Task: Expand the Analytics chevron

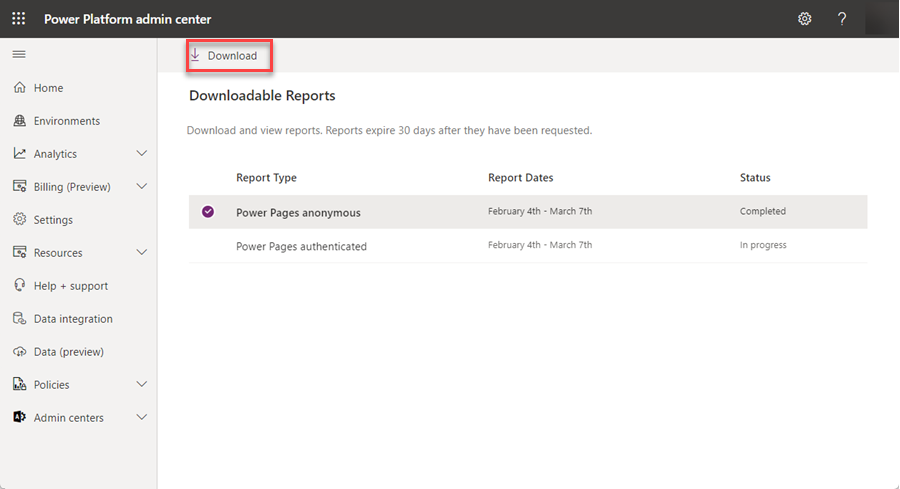Action: (x=141, y=154)
